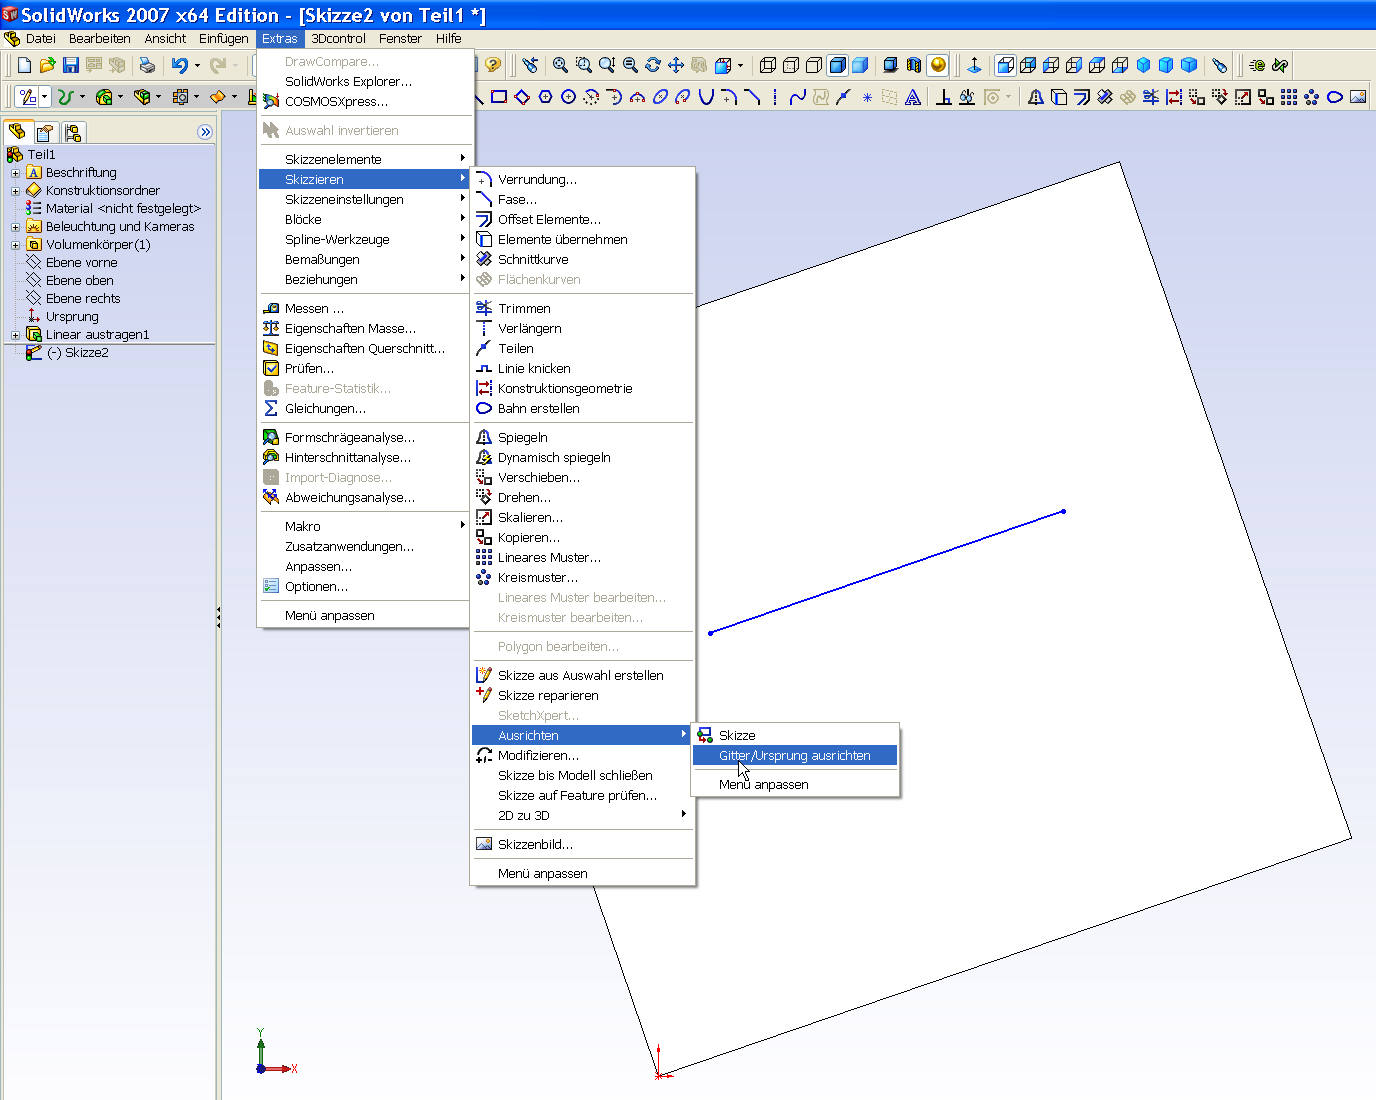The image size is (1376, 1100).
Task: Expand the Linear austragen1 feature node
Action: point(15,335)
